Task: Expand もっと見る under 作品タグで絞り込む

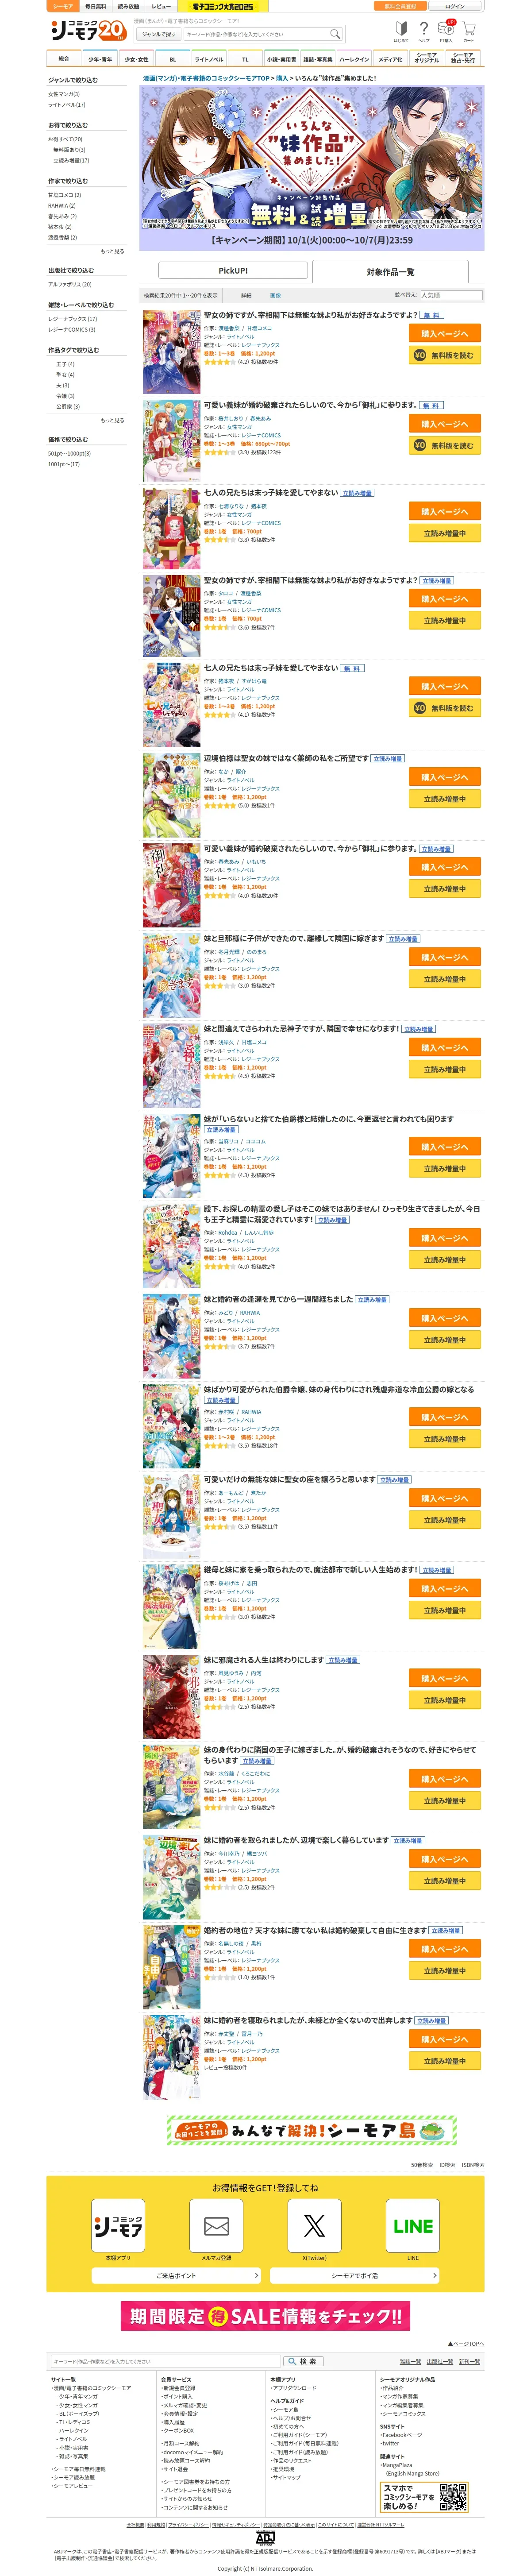Action: pos(113,421)
